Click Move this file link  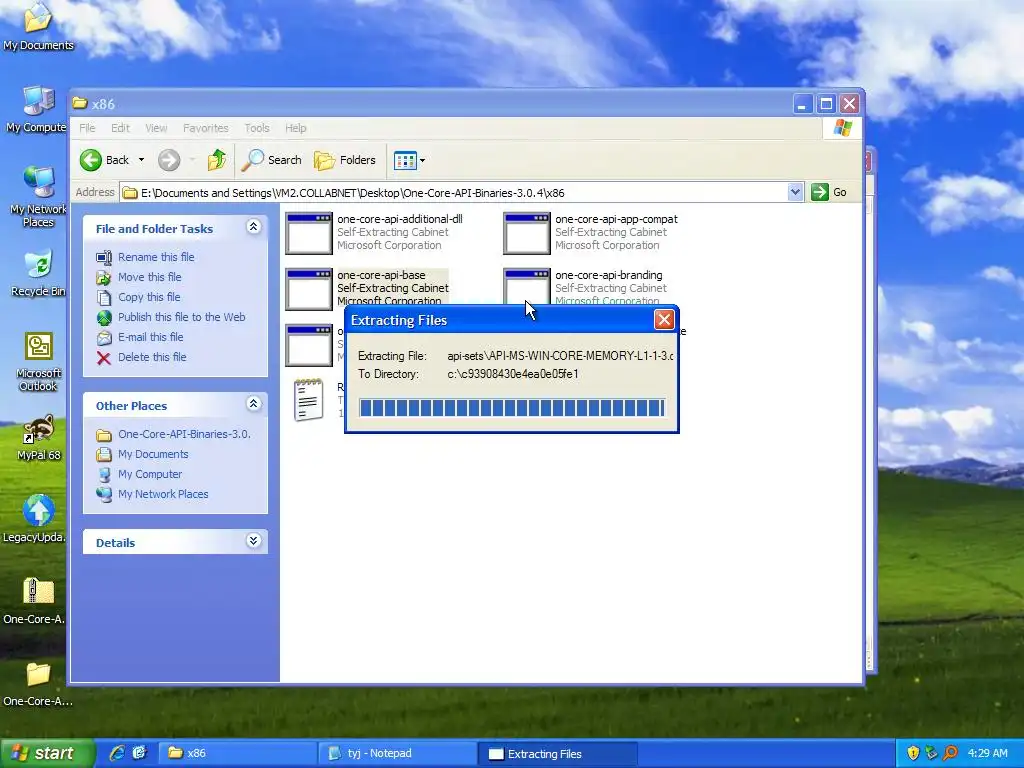[x=150, y=277]
